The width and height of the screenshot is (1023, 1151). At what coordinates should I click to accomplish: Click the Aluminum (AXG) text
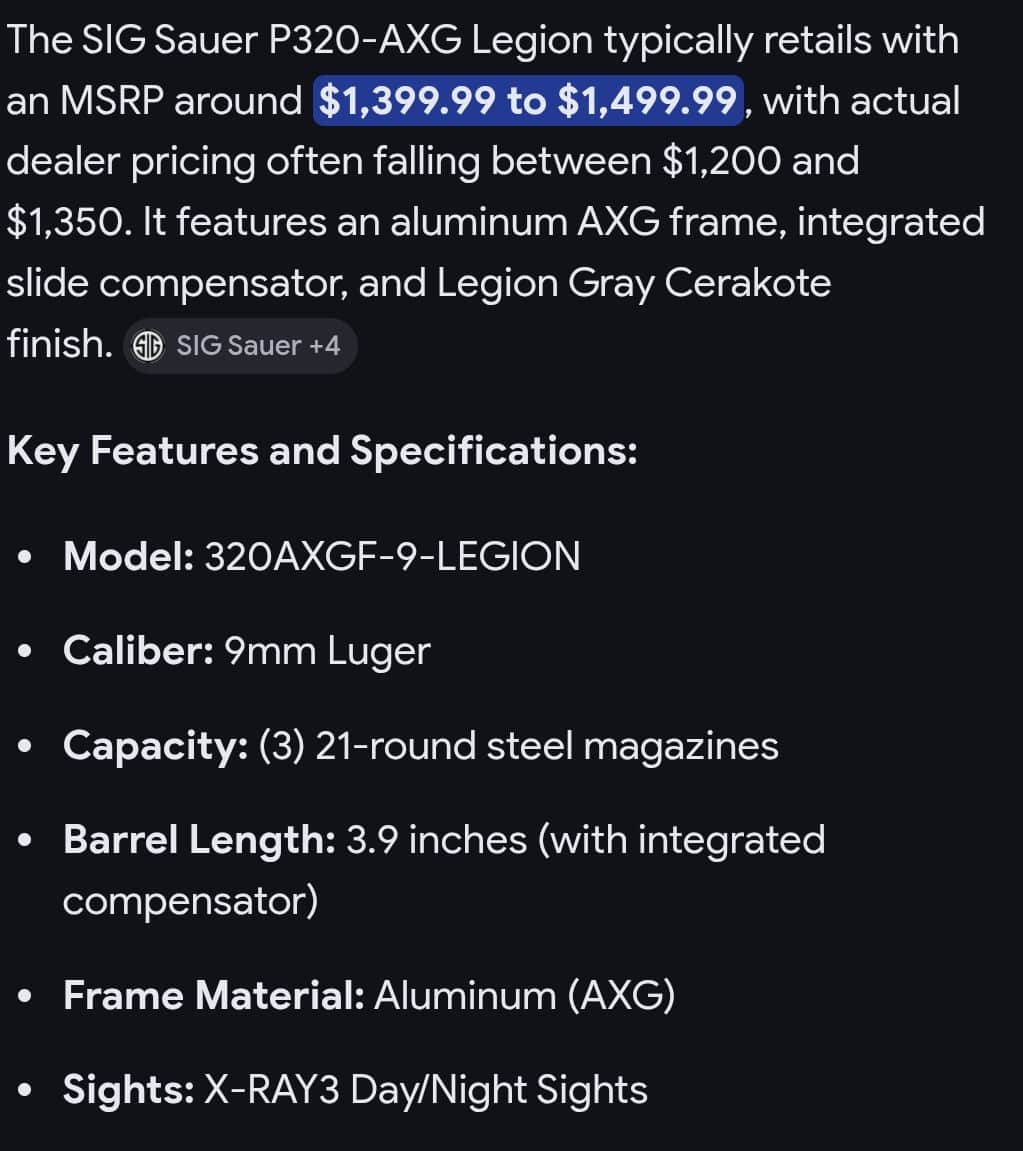pyautogui.click(x=524, y=996)
